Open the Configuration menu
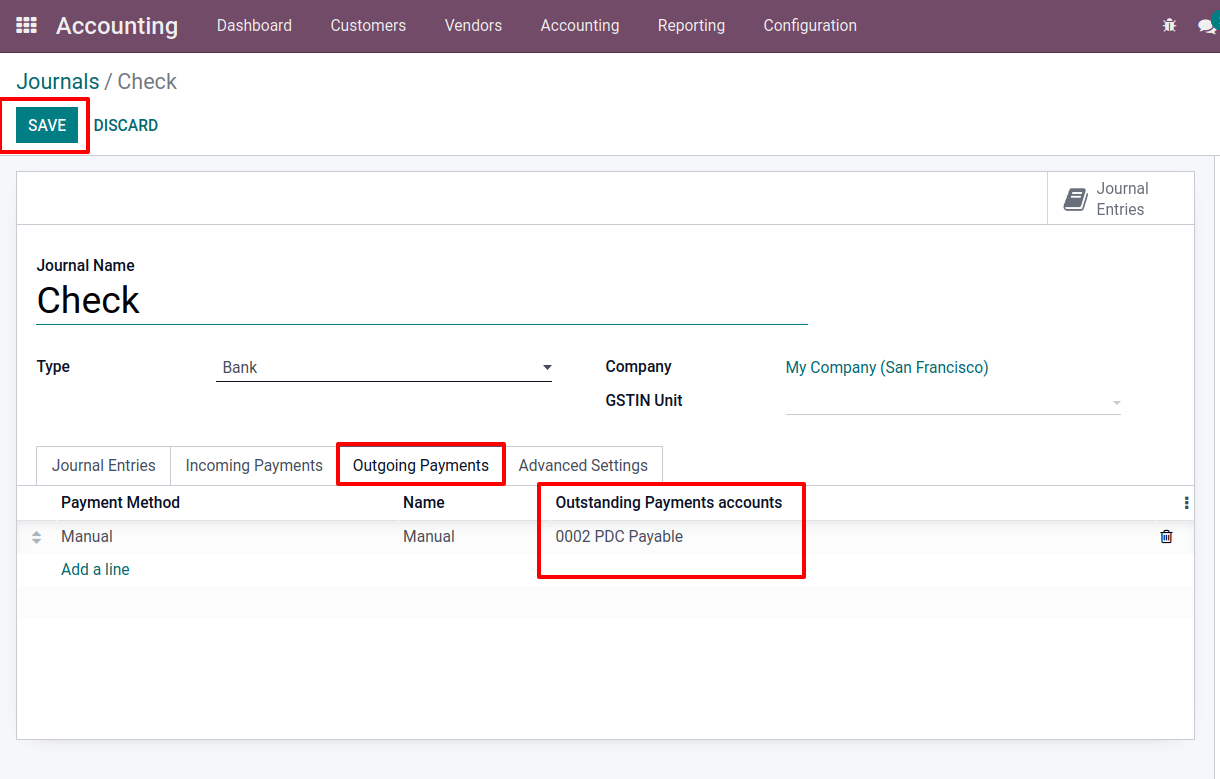 click(x=810, y=25)
